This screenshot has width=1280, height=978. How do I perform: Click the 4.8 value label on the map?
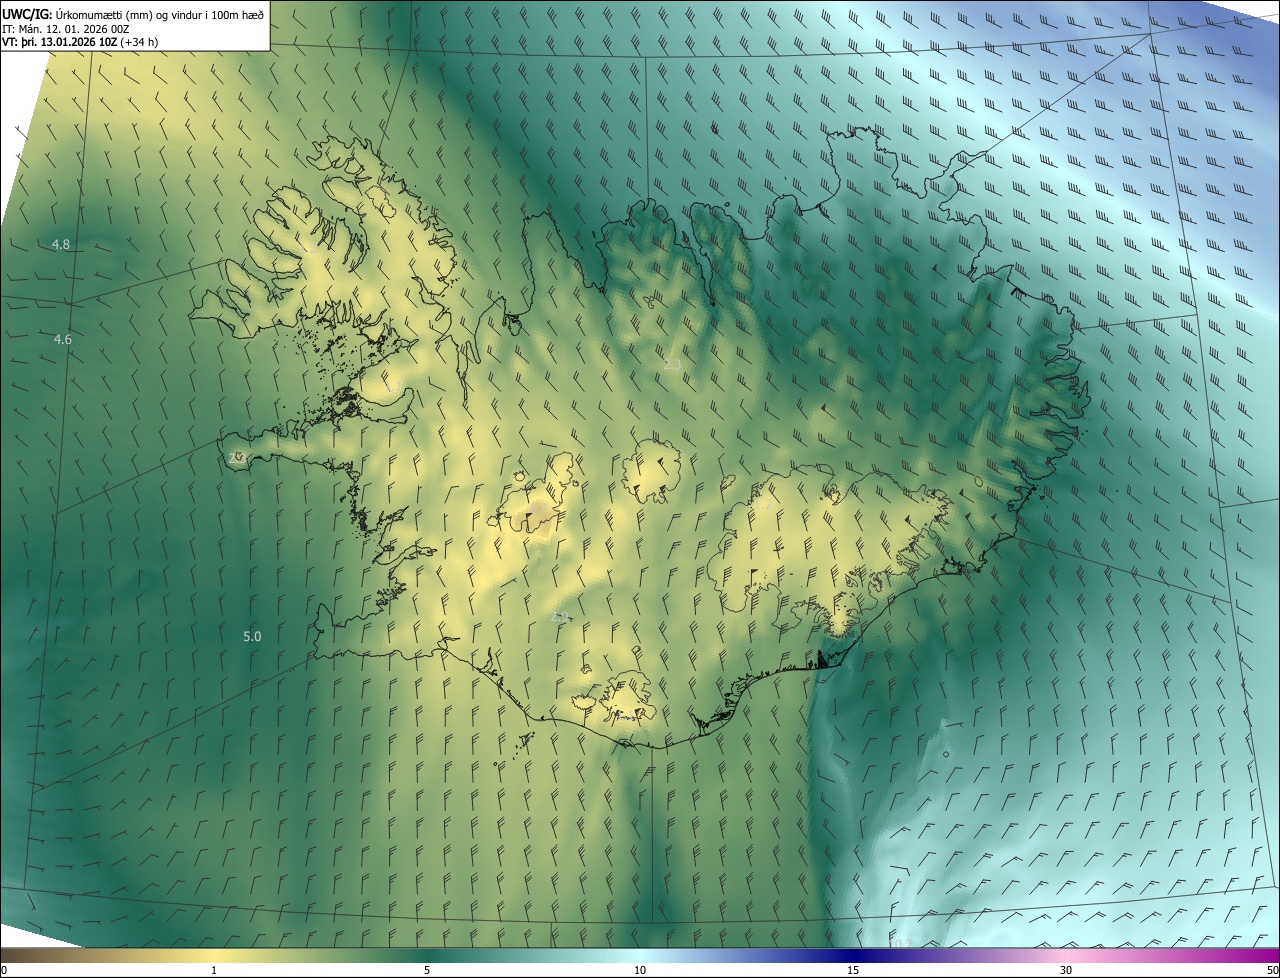click(x=62, y=245)
